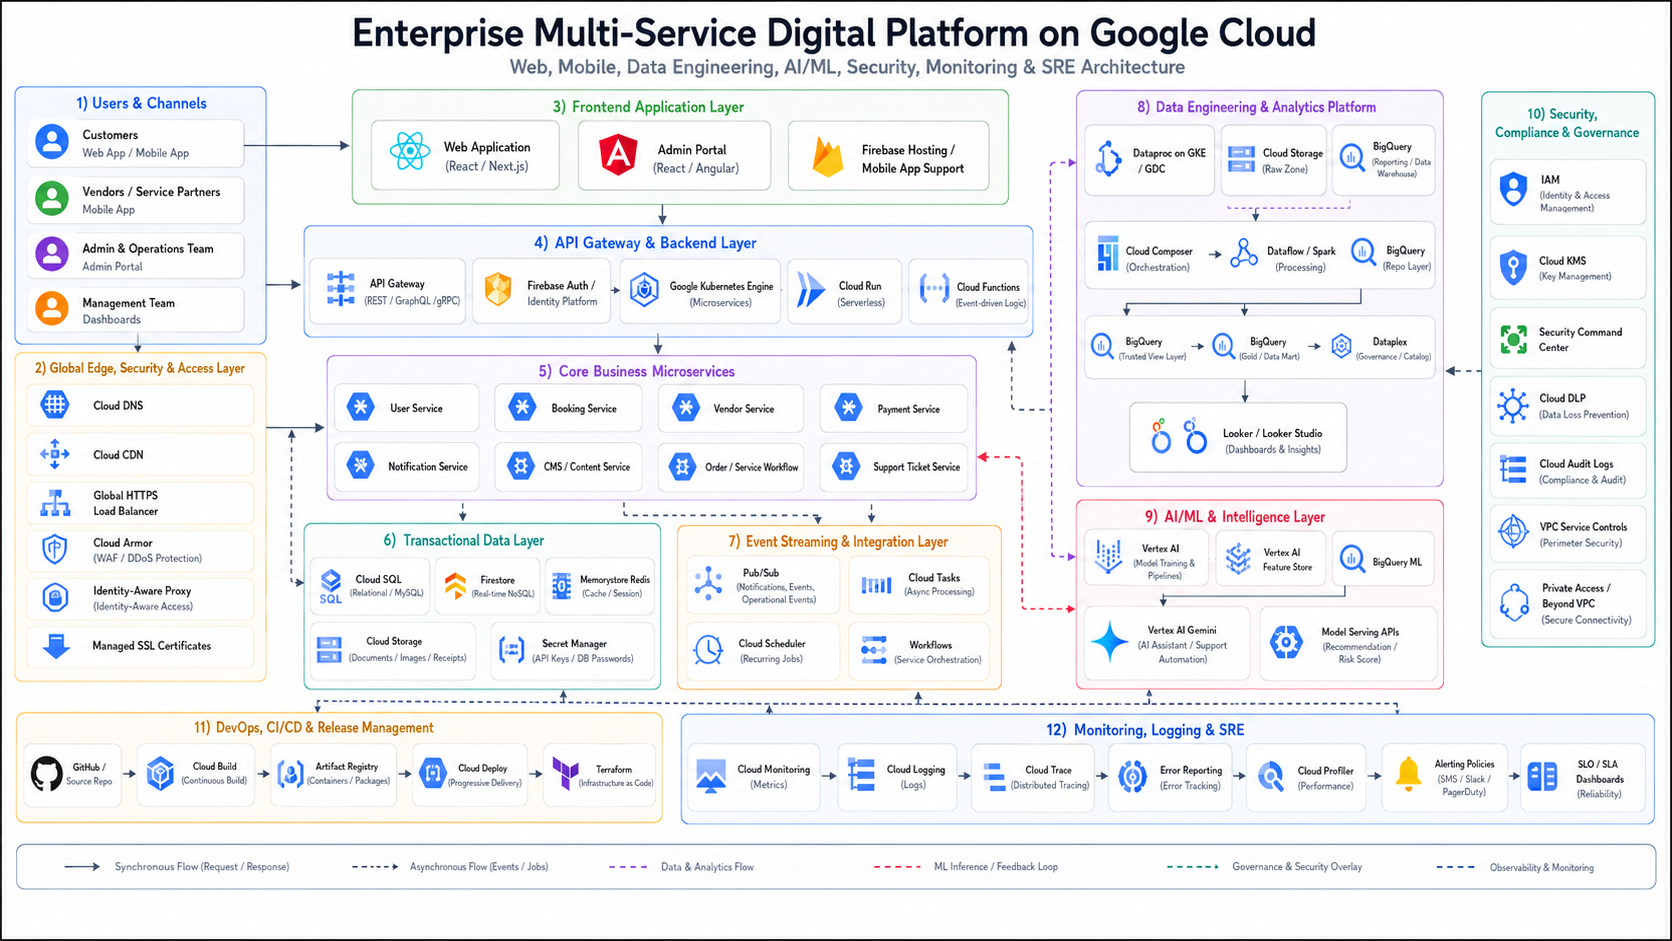The image size is (1672, 941).
Task: Click the 'BigQuery ML' label
Action: coord(1397,562)
